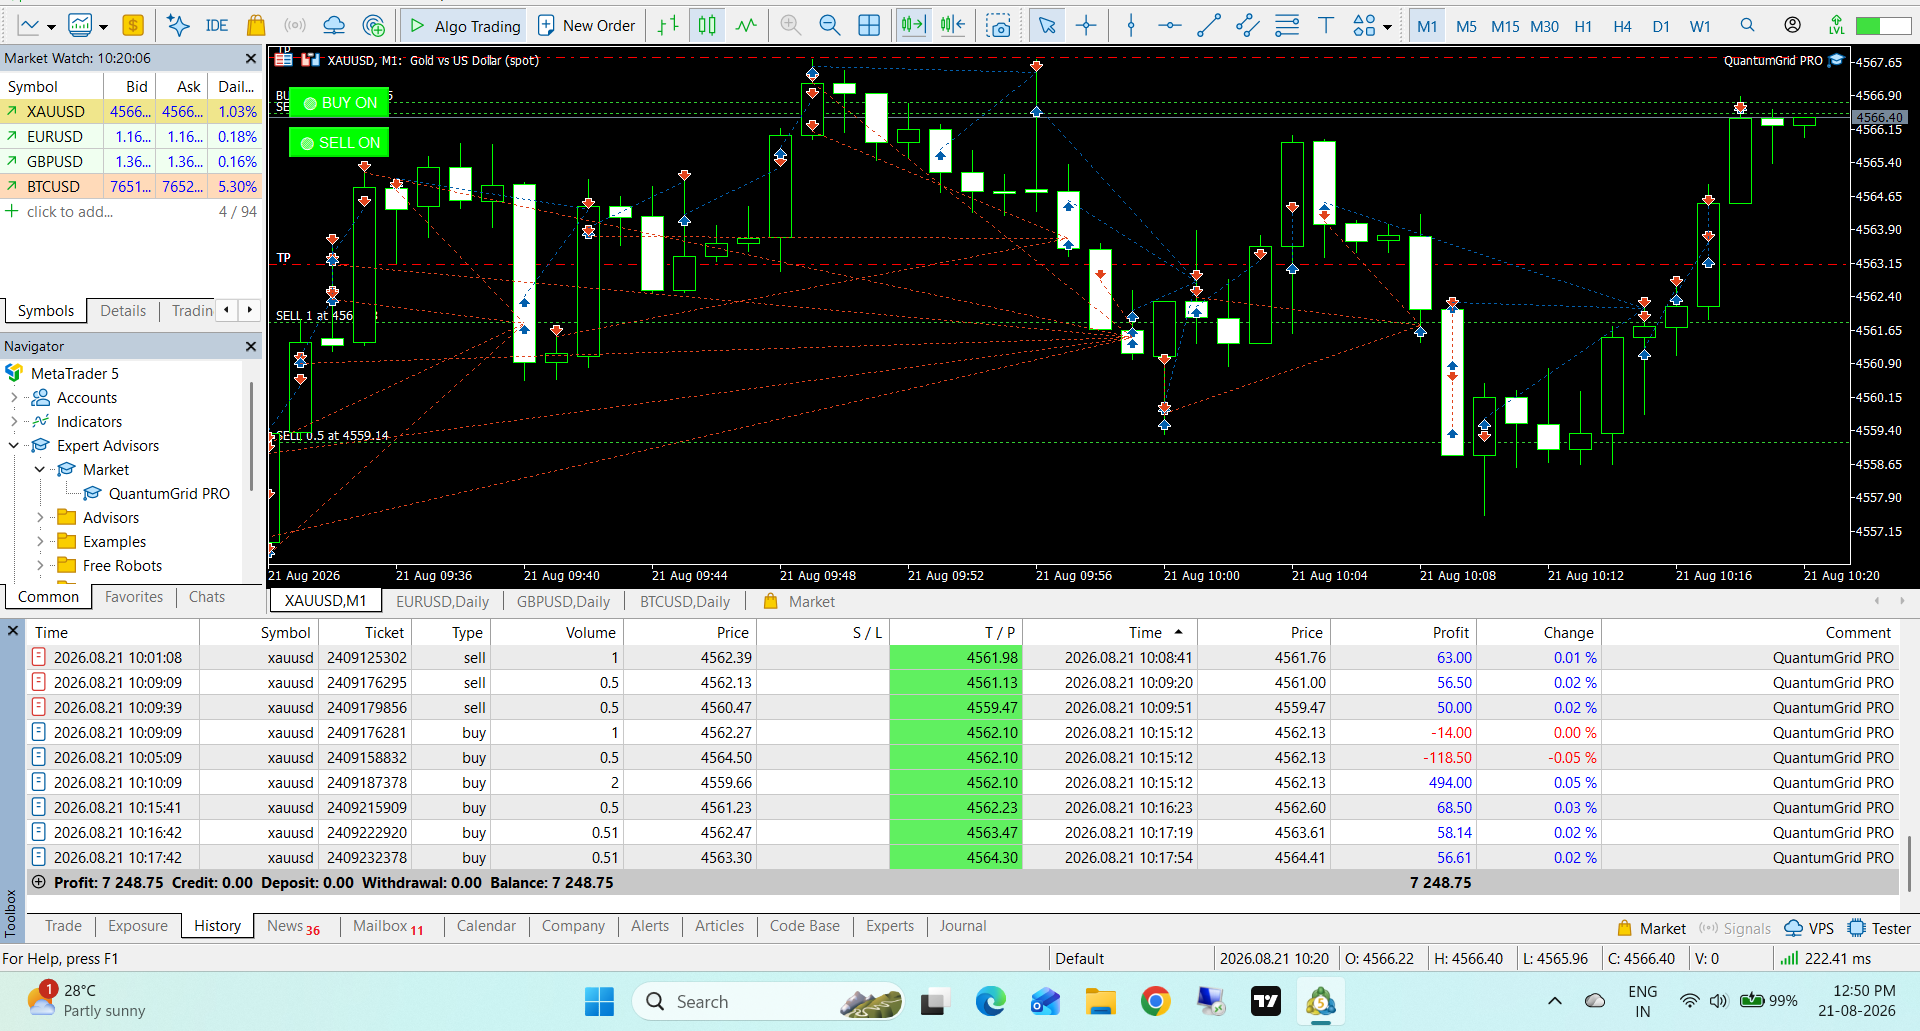Select the M15 timeframe button

click(1505, 27)
